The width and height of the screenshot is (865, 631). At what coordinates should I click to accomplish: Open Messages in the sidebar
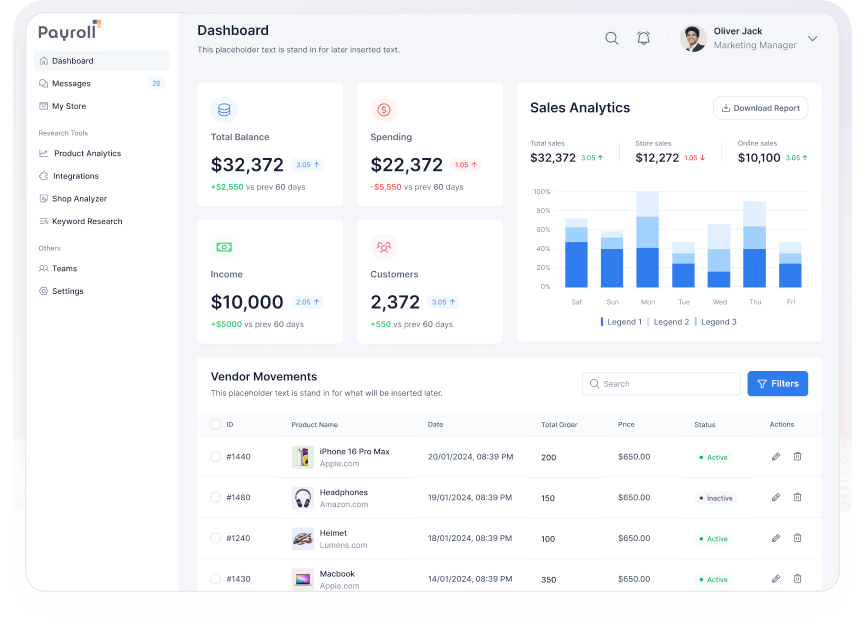tap(71, 84)
